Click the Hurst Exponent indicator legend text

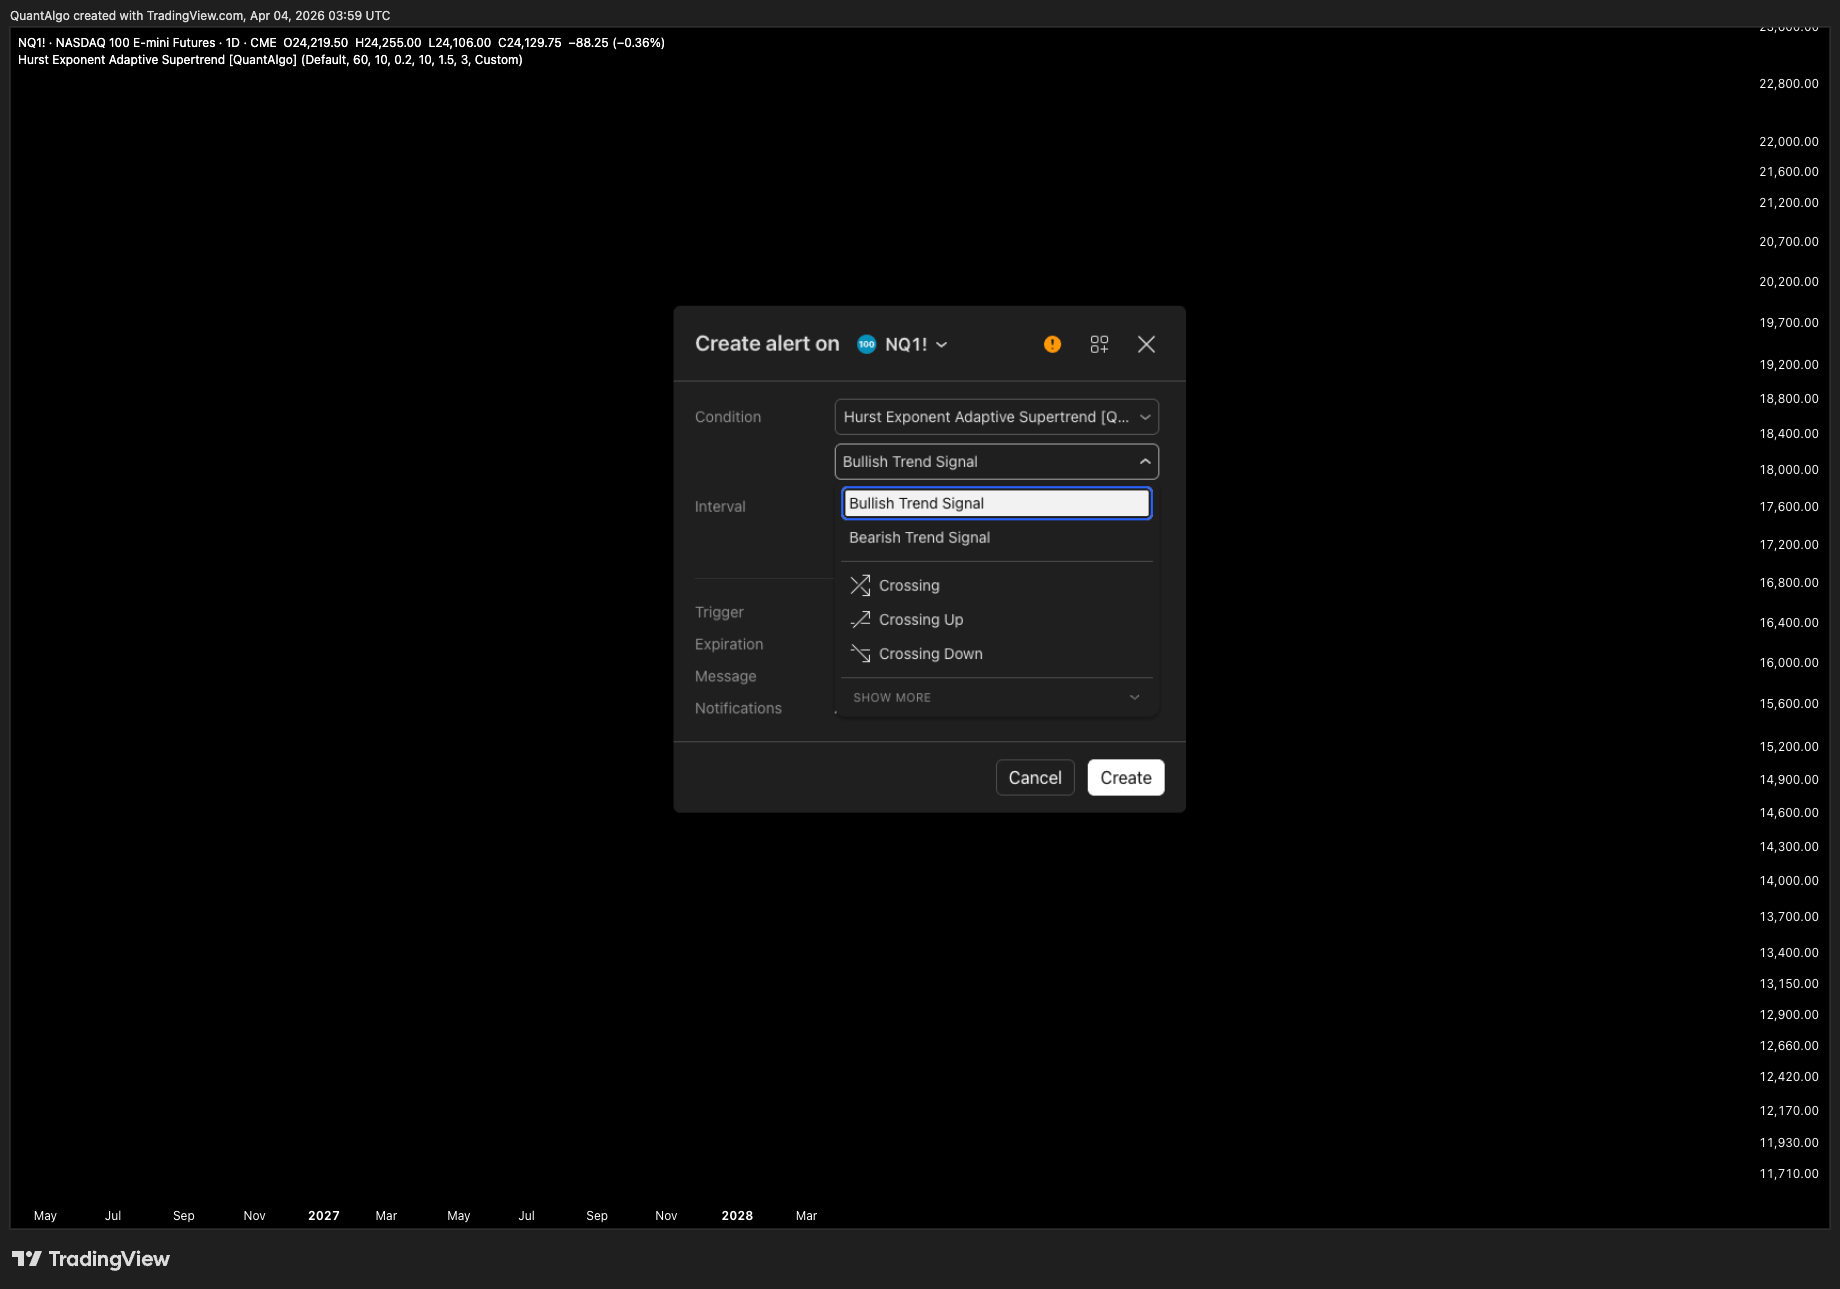click(270, 60)
